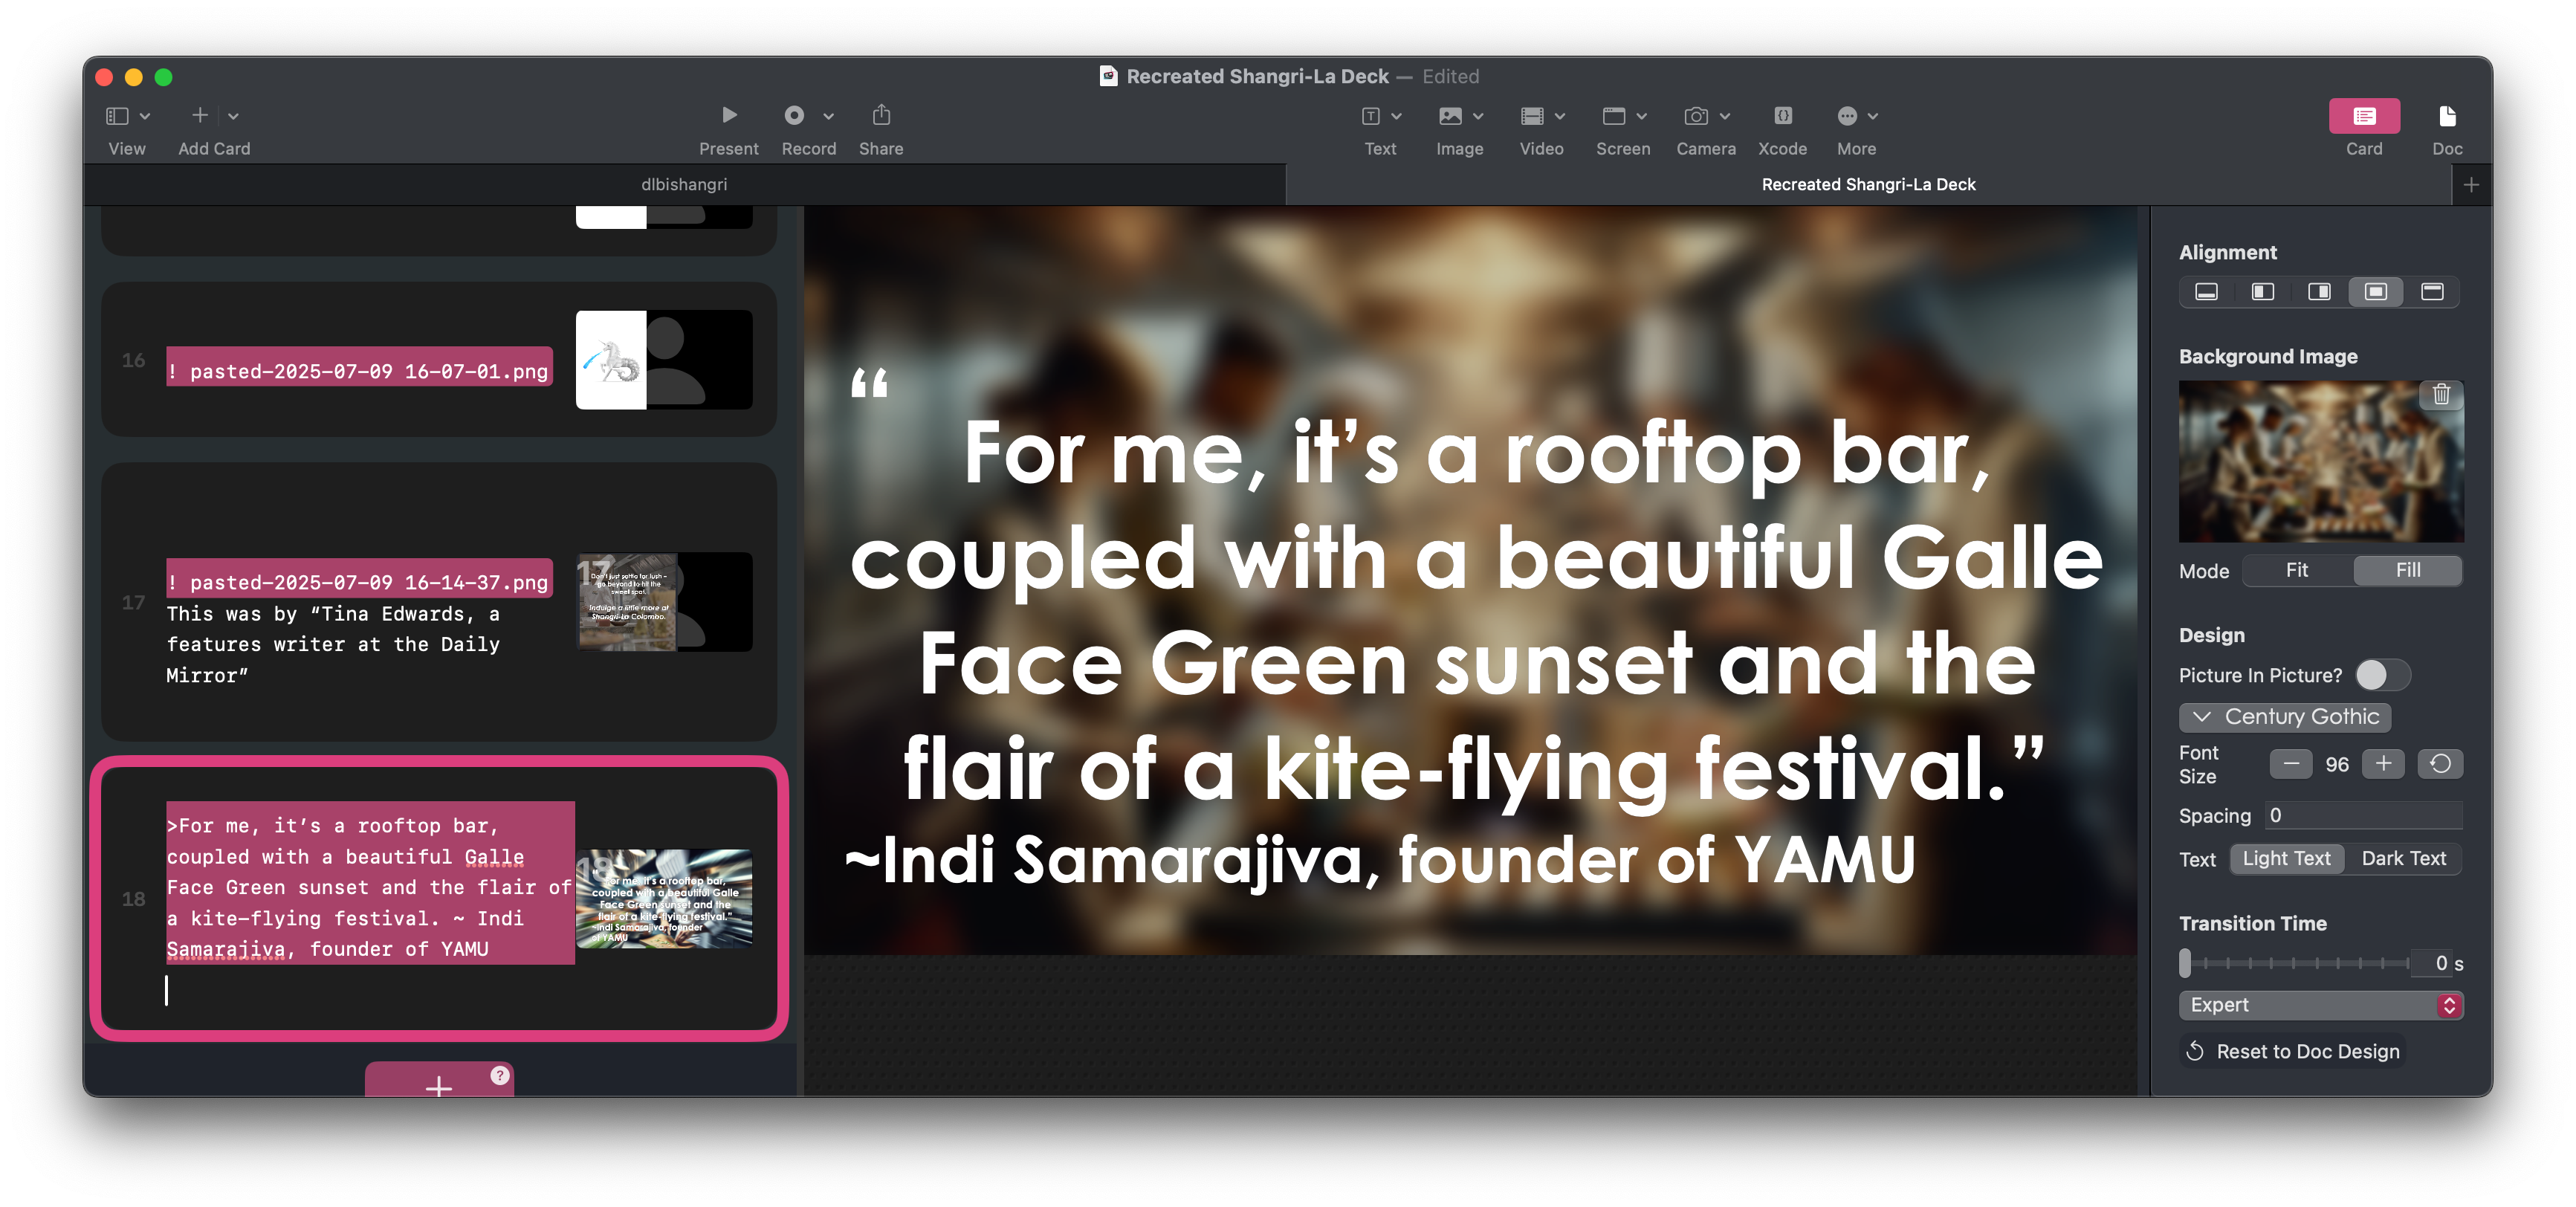This screenshot has height=1207, width=2576.
Task: Open View dropdown chevron
Action: tap(145, 116)
